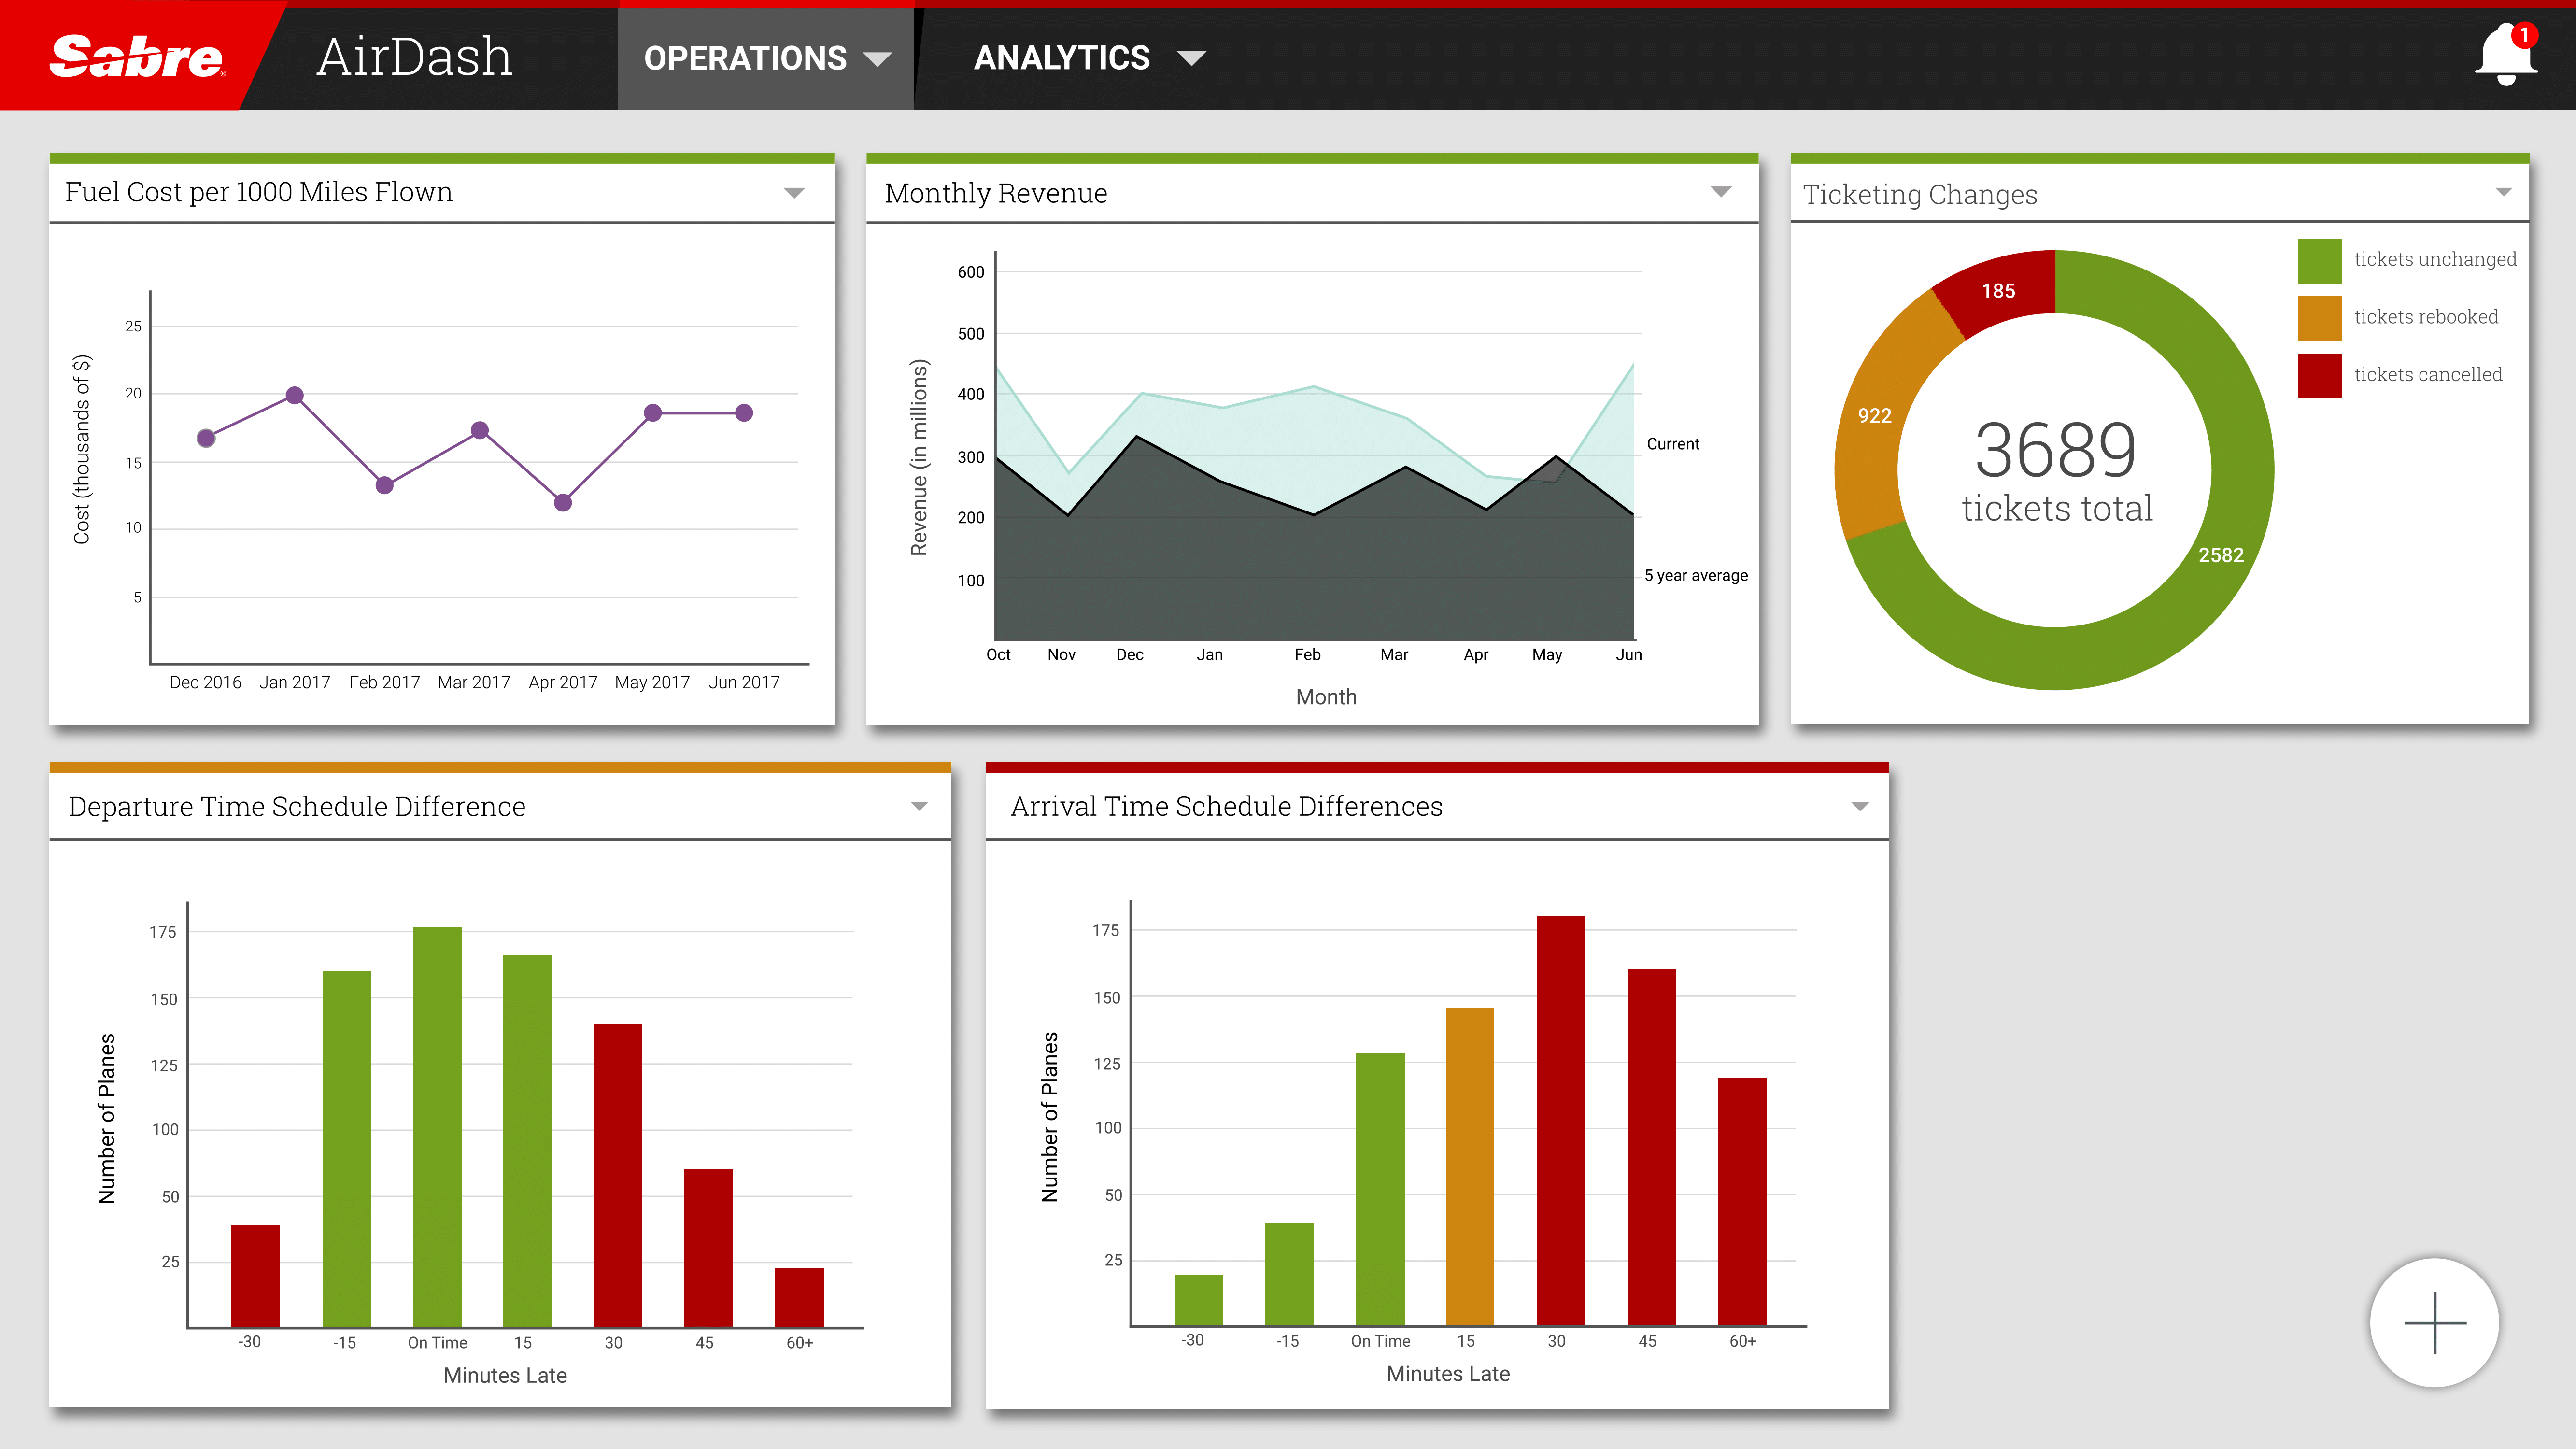Image resolution: width=2576 pixels, height=1449 pixels.
Task: Click the tickets unchanged green swatch
Action: pos(2319,260)
